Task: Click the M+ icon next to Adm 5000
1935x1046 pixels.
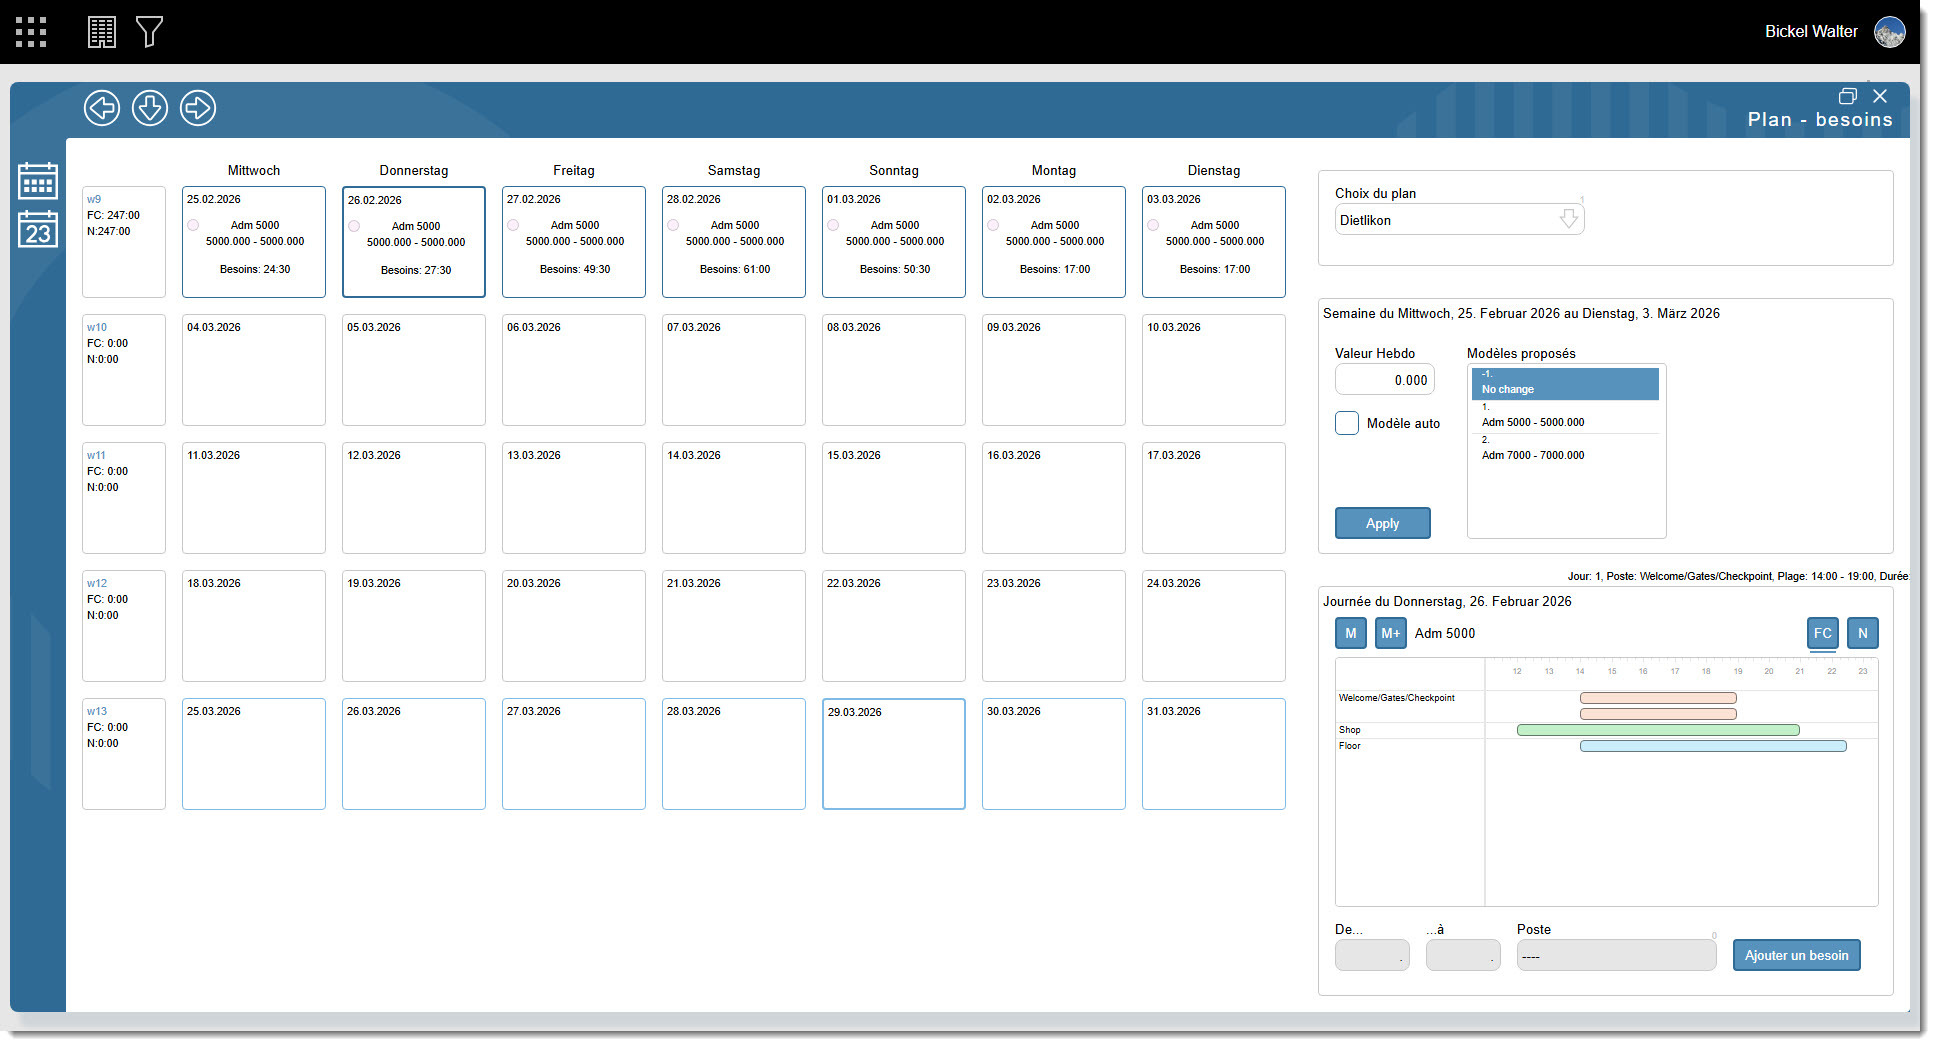Action: pos(1390,633)
